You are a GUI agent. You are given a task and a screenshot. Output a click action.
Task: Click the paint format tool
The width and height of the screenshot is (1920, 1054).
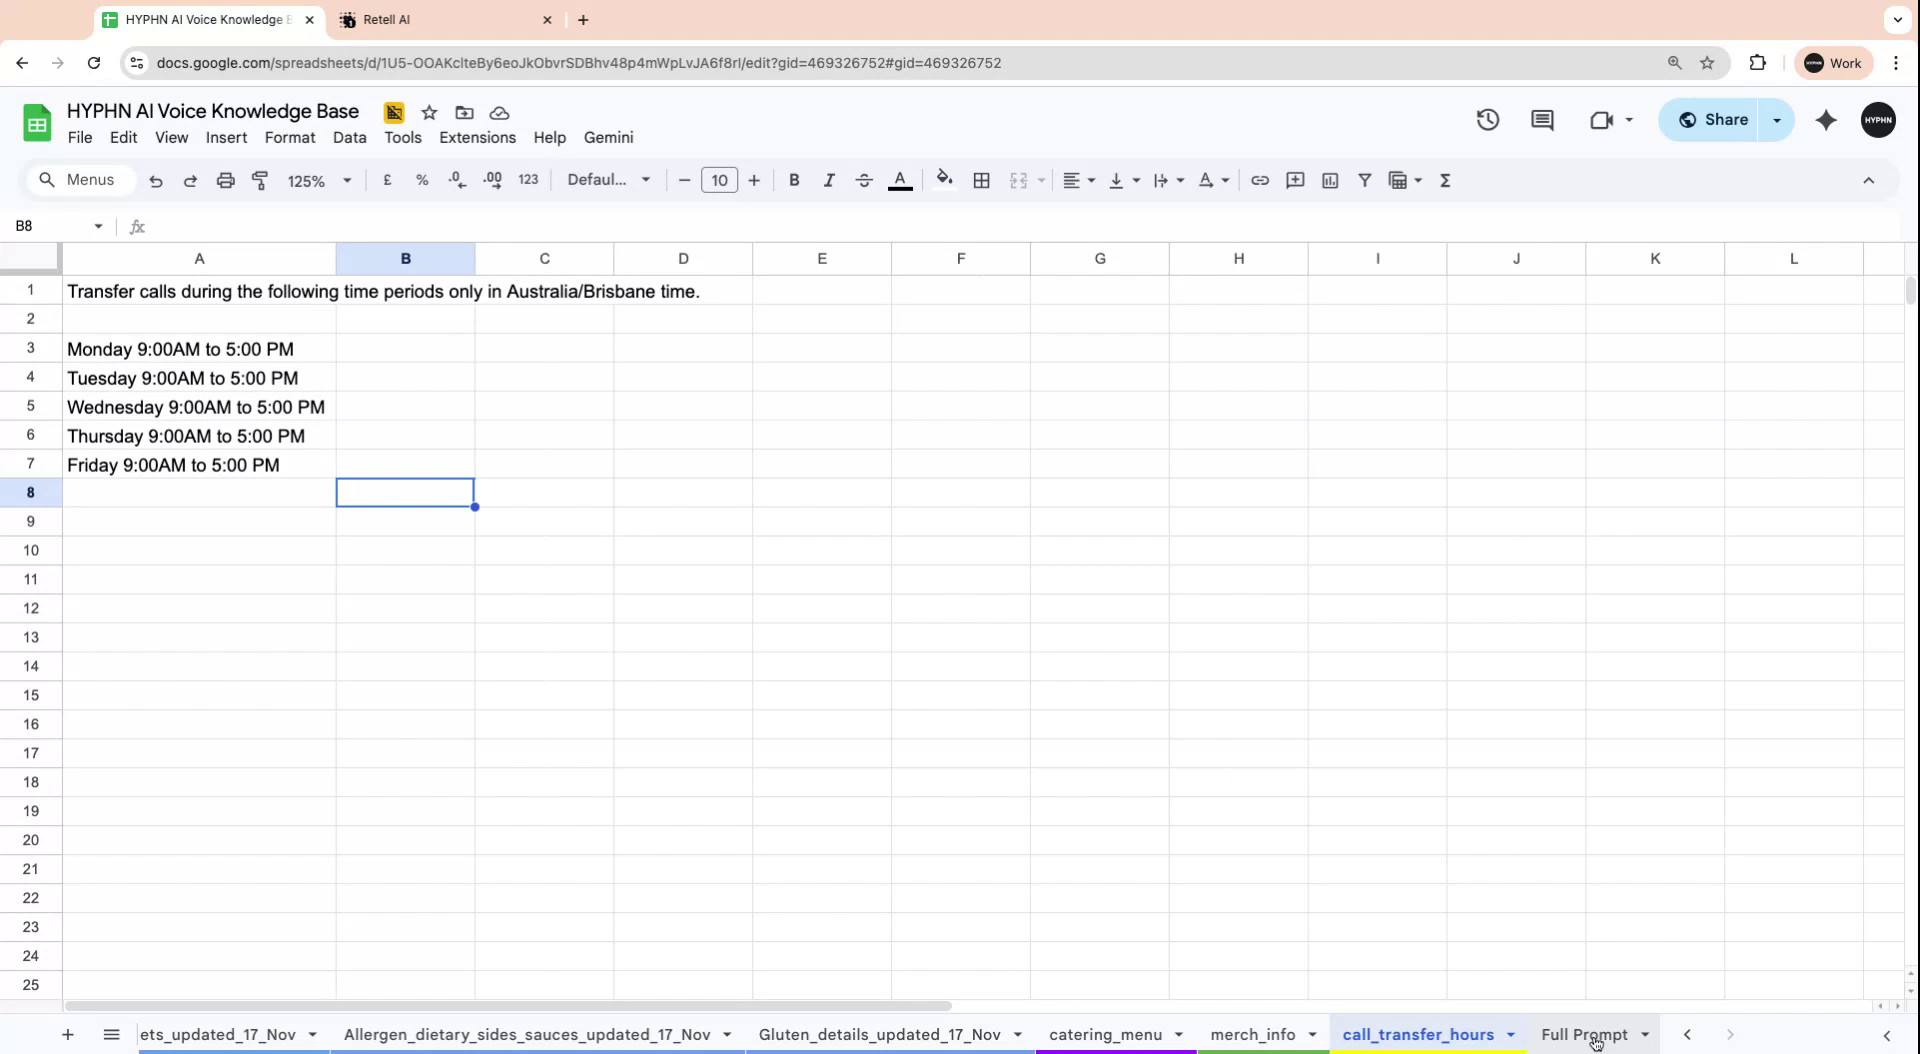coord(260,180)
